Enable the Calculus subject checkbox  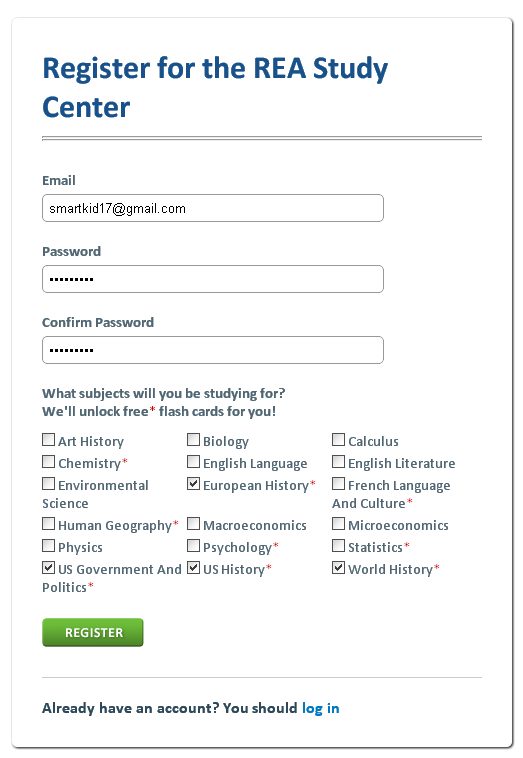tap(338, 439)
